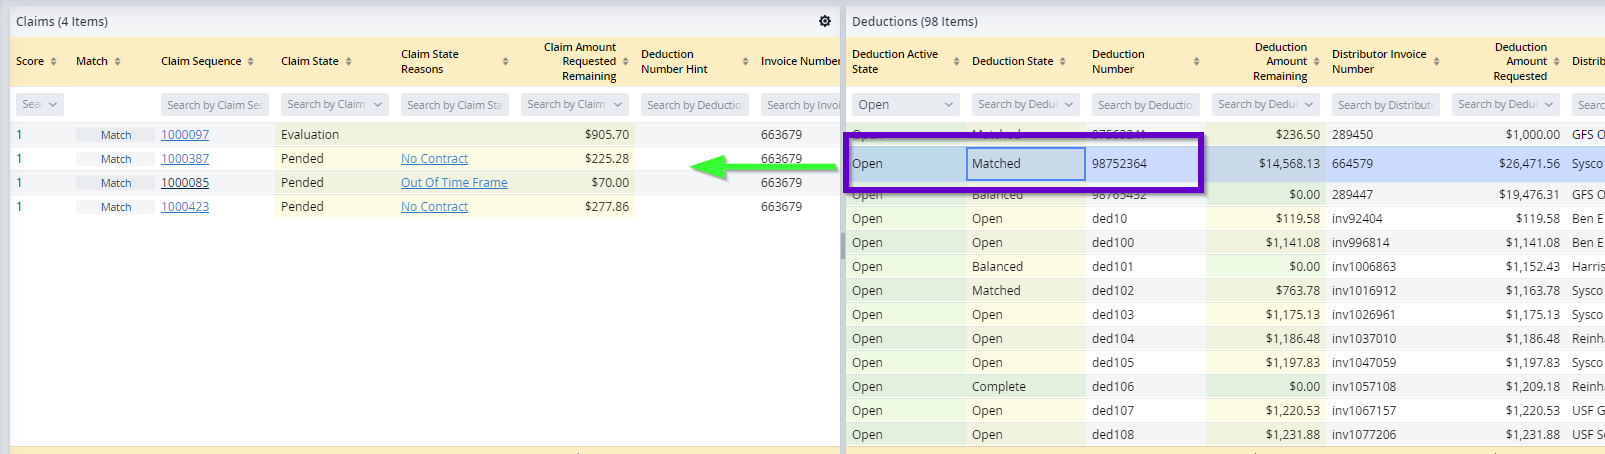This screenshot has height=454, width=1605.
Task: Open claim sequence 1000097 link
Action: (185, 135)
